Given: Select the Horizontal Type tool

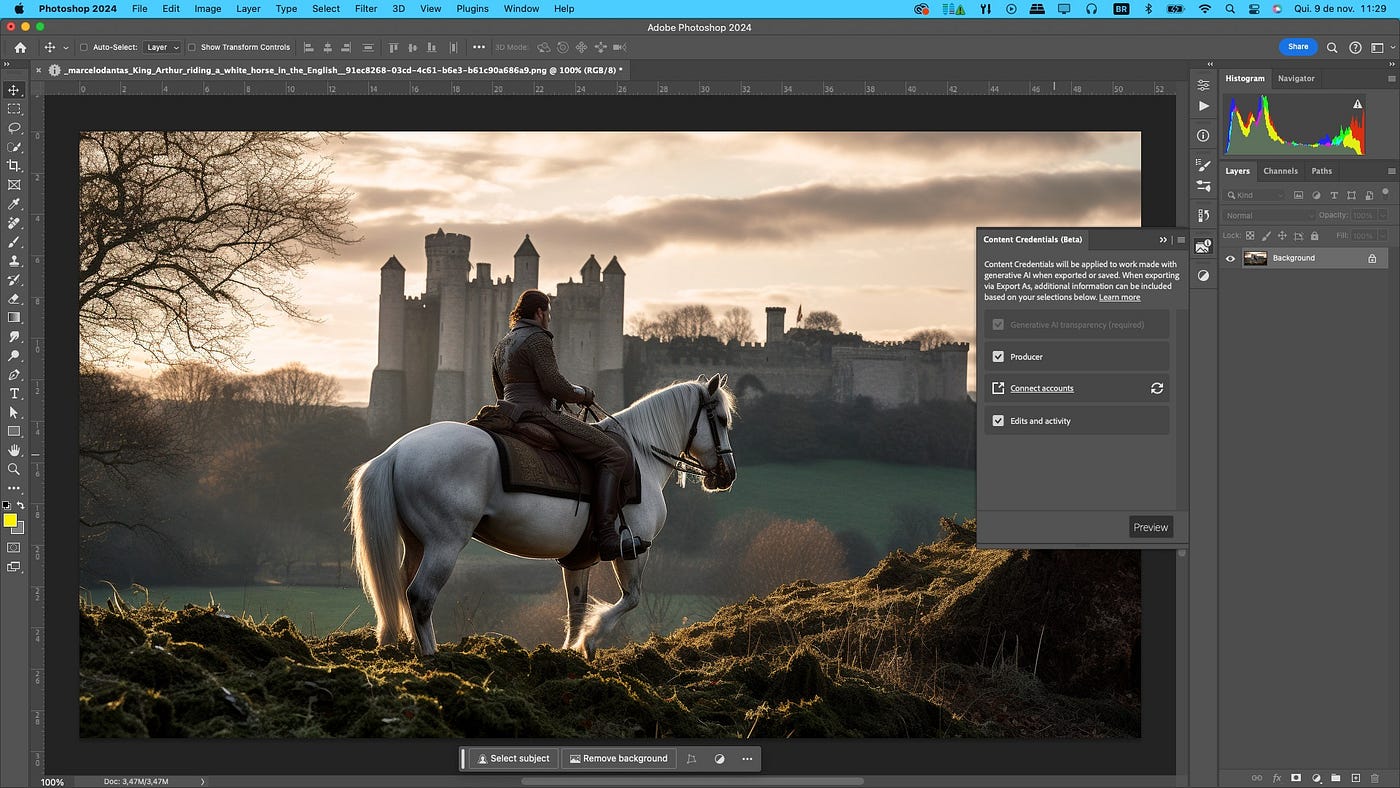Looking at the screenshot, I should tap(14, 393).
